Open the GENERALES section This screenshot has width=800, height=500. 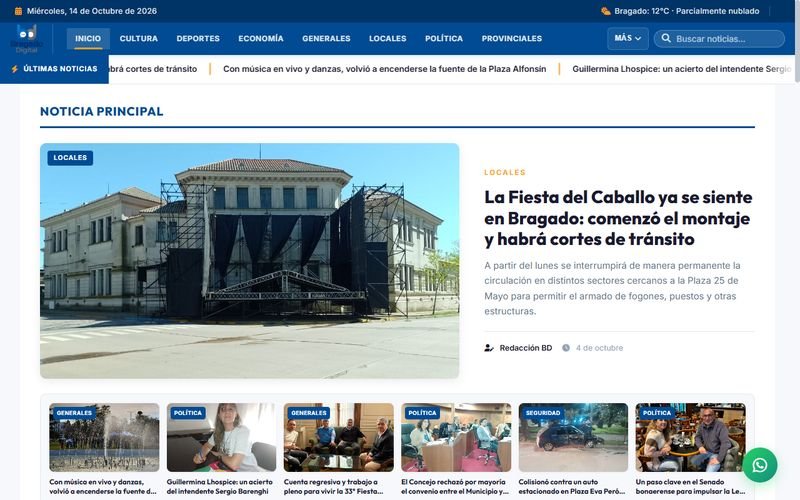(x=326, y=38)
